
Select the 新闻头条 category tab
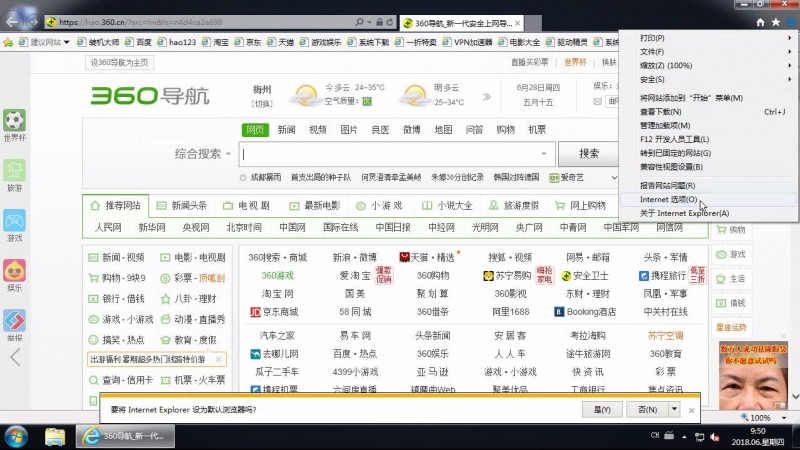coord(182,206)
